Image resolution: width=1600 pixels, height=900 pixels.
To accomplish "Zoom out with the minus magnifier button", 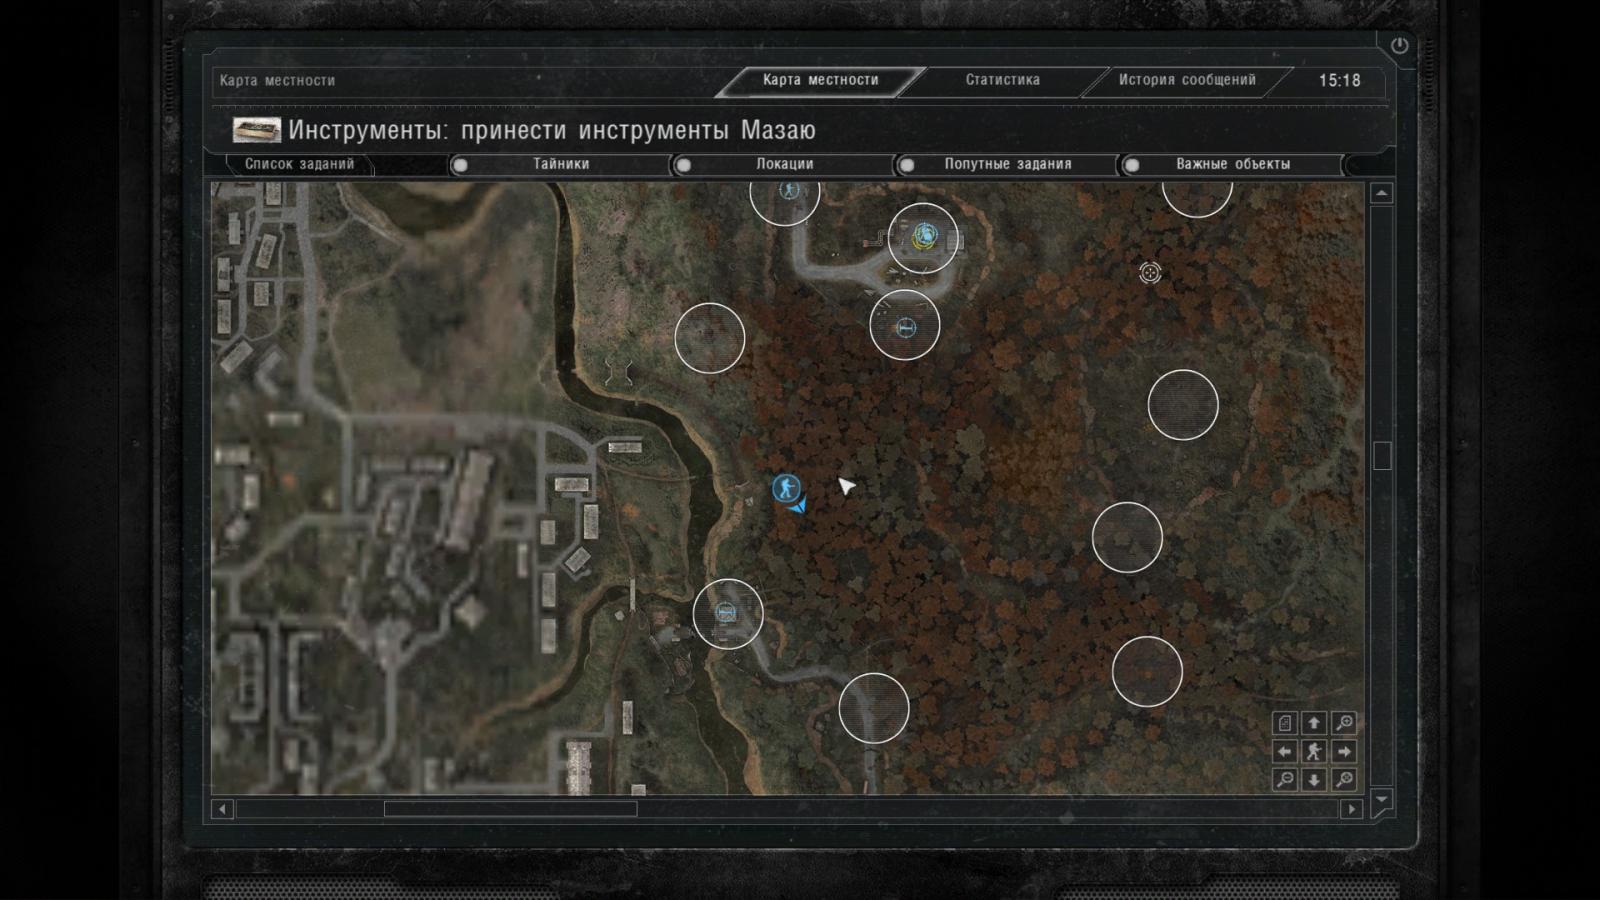I will 1285,780.
